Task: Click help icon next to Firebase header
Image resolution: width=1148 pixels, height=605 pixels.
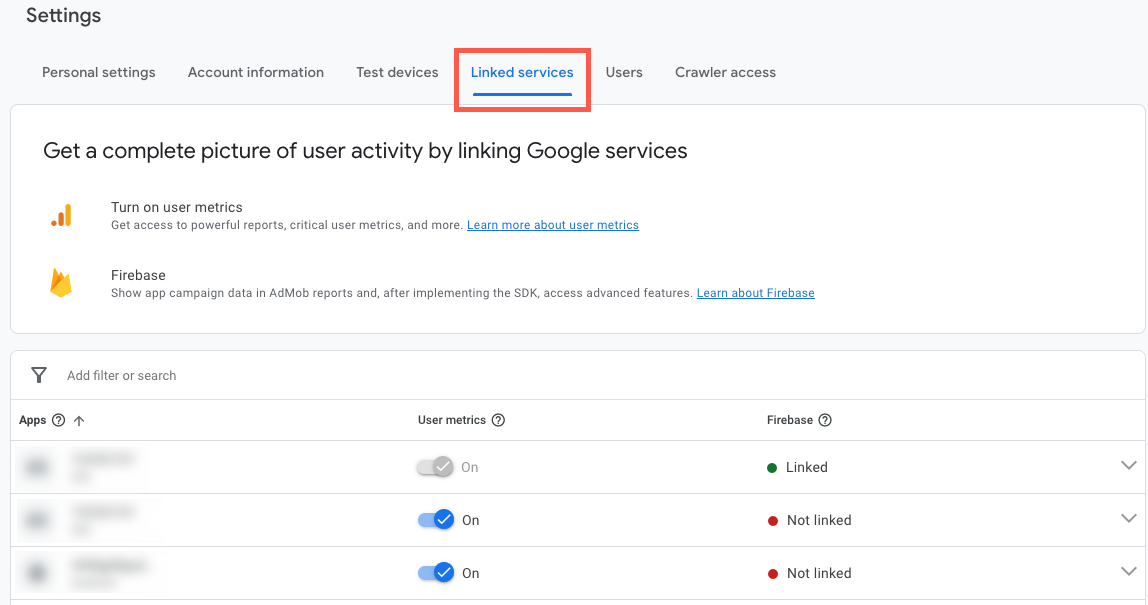Action: tap(825, 420)
